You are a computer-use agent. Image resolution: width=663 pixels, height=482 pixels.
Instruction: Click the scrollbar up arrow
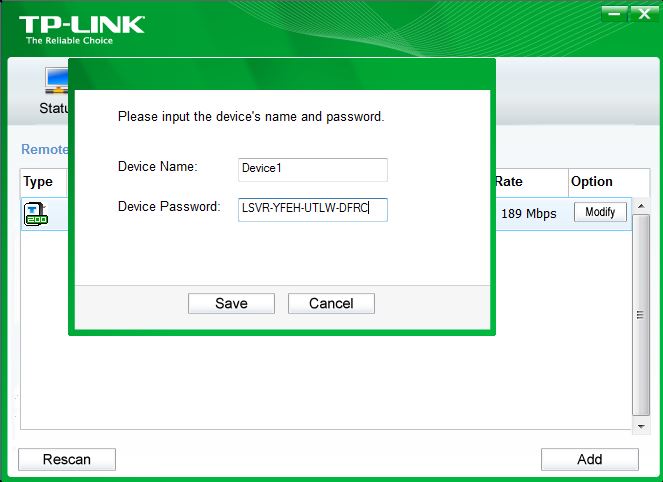(641, 206)
